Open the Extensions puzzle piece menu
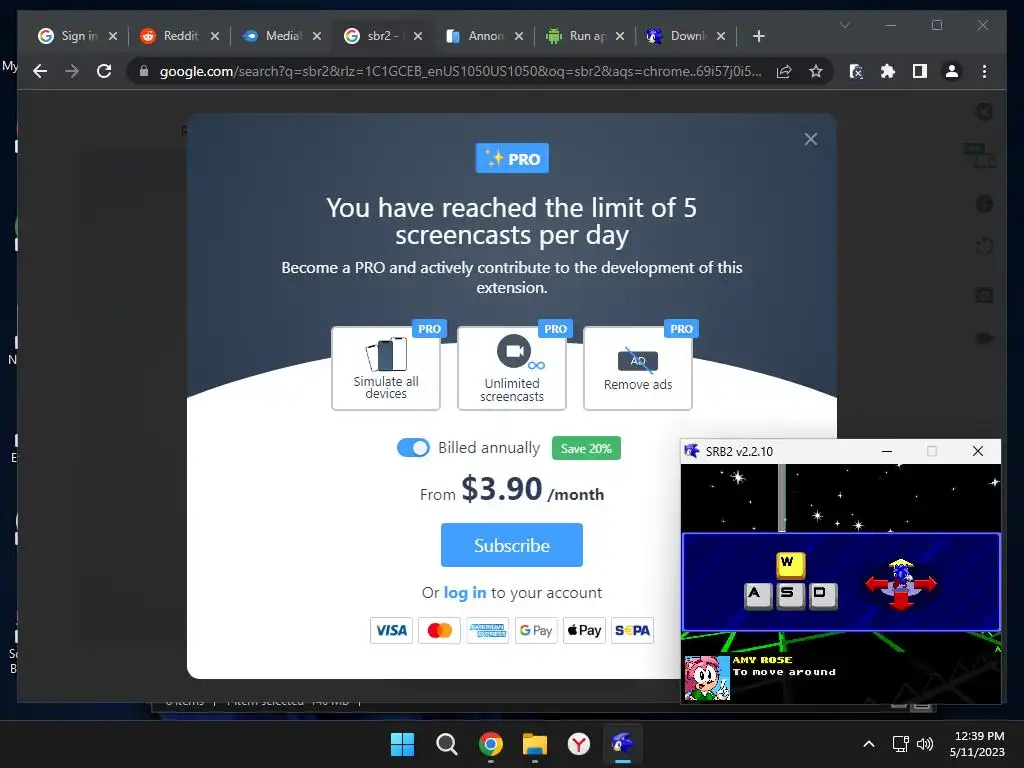Screen dimensions: 1024x768 pyautogui.click(x=888, y=71)
